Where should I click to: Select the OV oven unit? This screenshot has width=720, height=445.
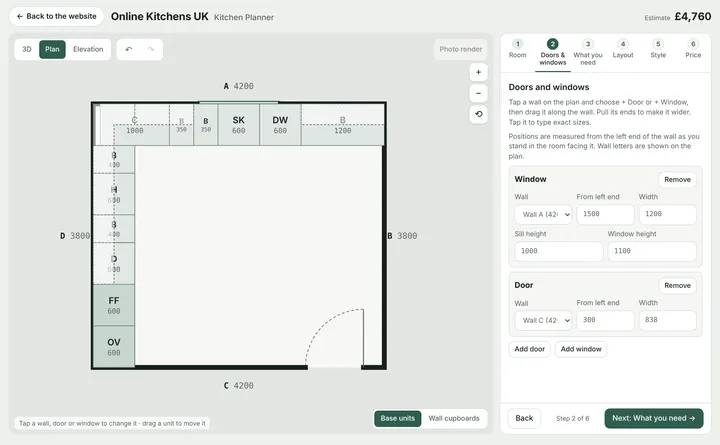pyautogui.click(x=114, y=347)
